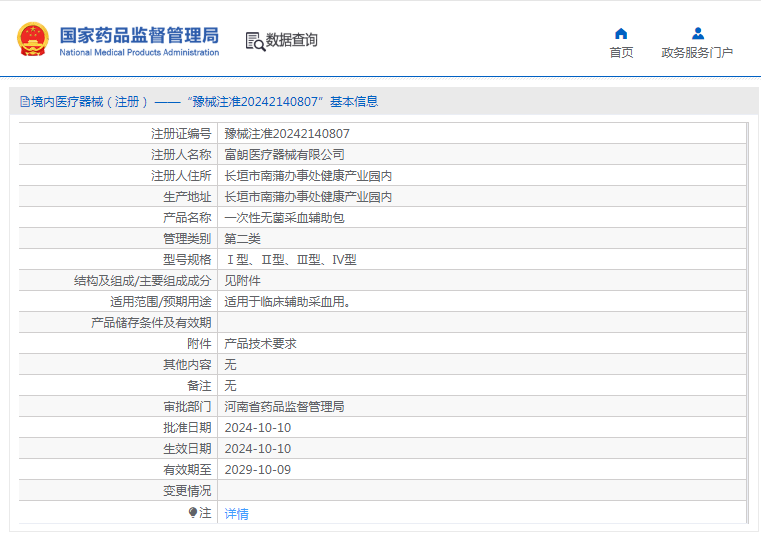
Task: Click the 适用范围/预期用途 label
Action: coord(161,302)
